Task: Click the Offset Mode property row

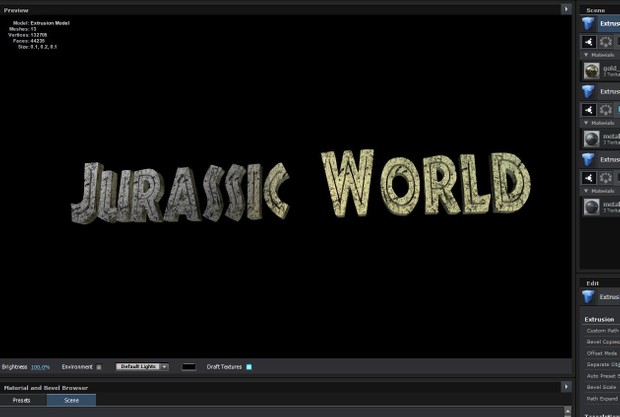Action: [x=600, y=353]
